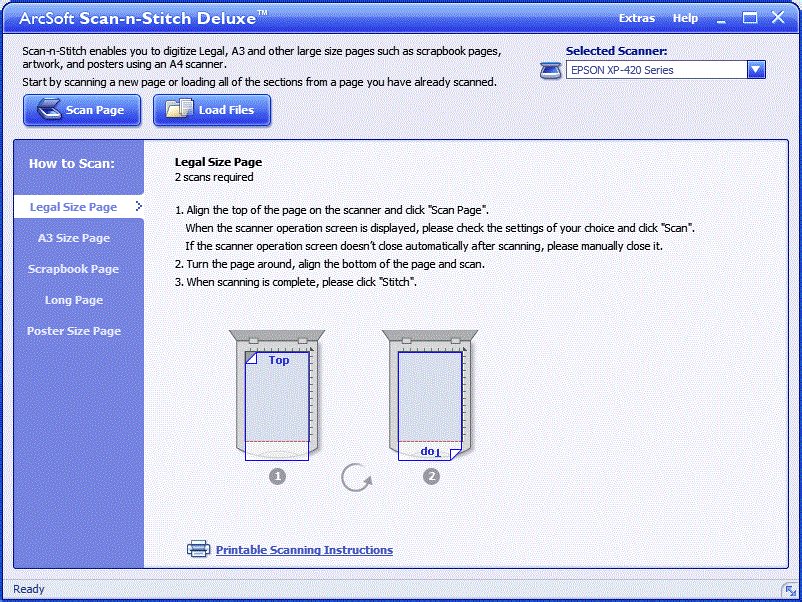Click the rotate arrow icon between scanner diagrams
The height and width of the screenshot is (602, 802).
(356, 478)
